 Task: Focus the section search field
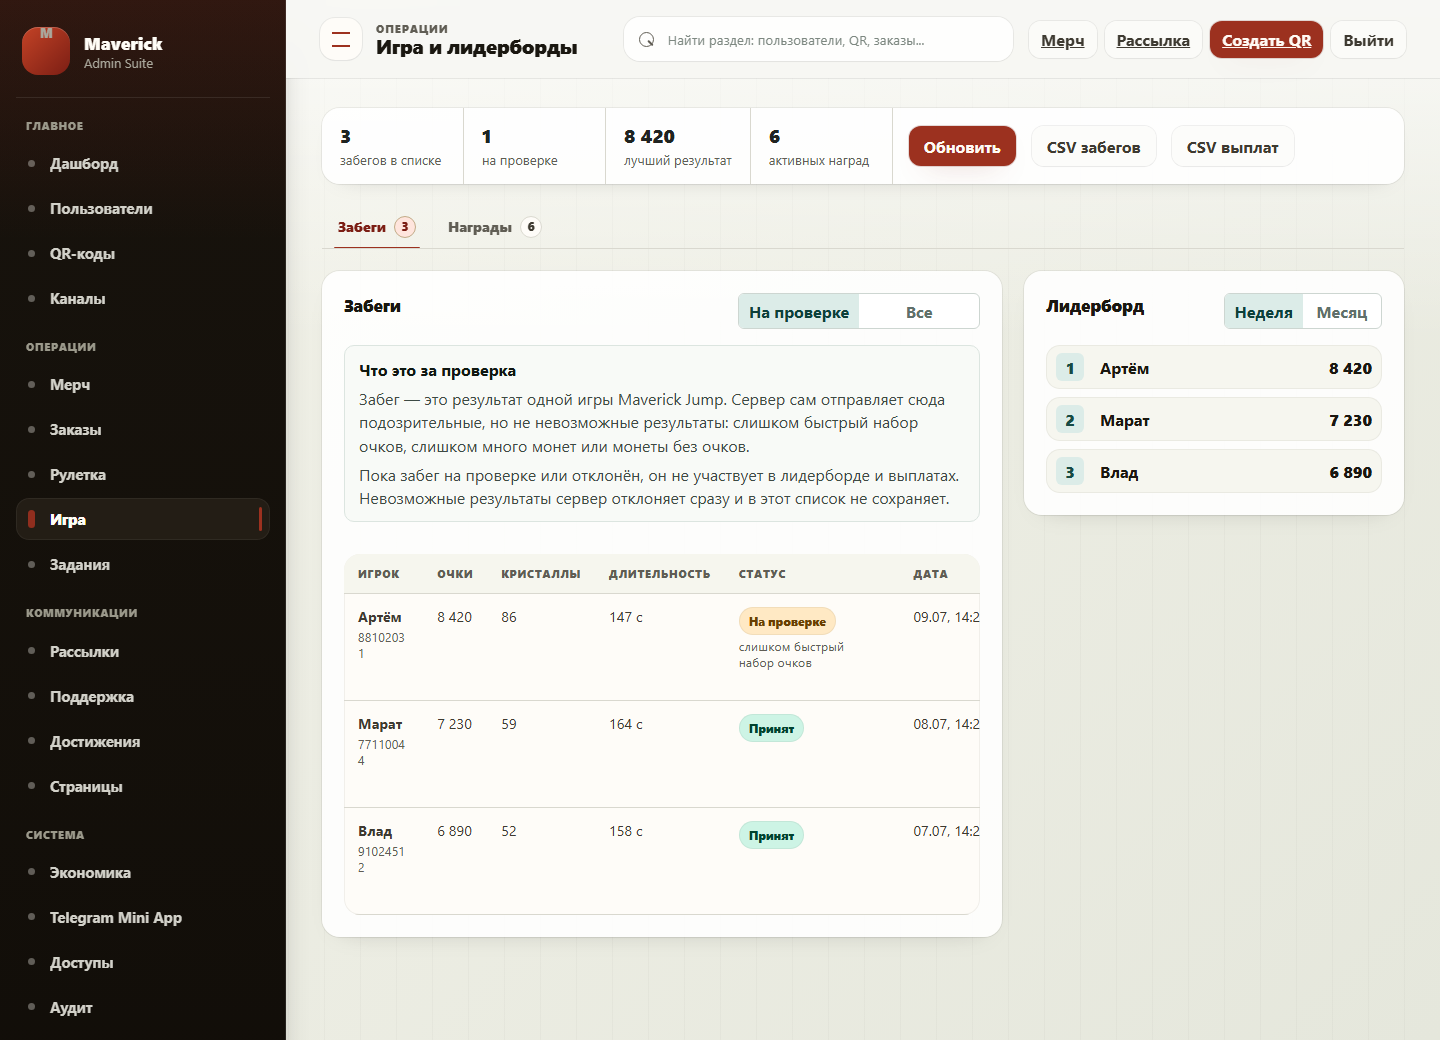point(819,40)
